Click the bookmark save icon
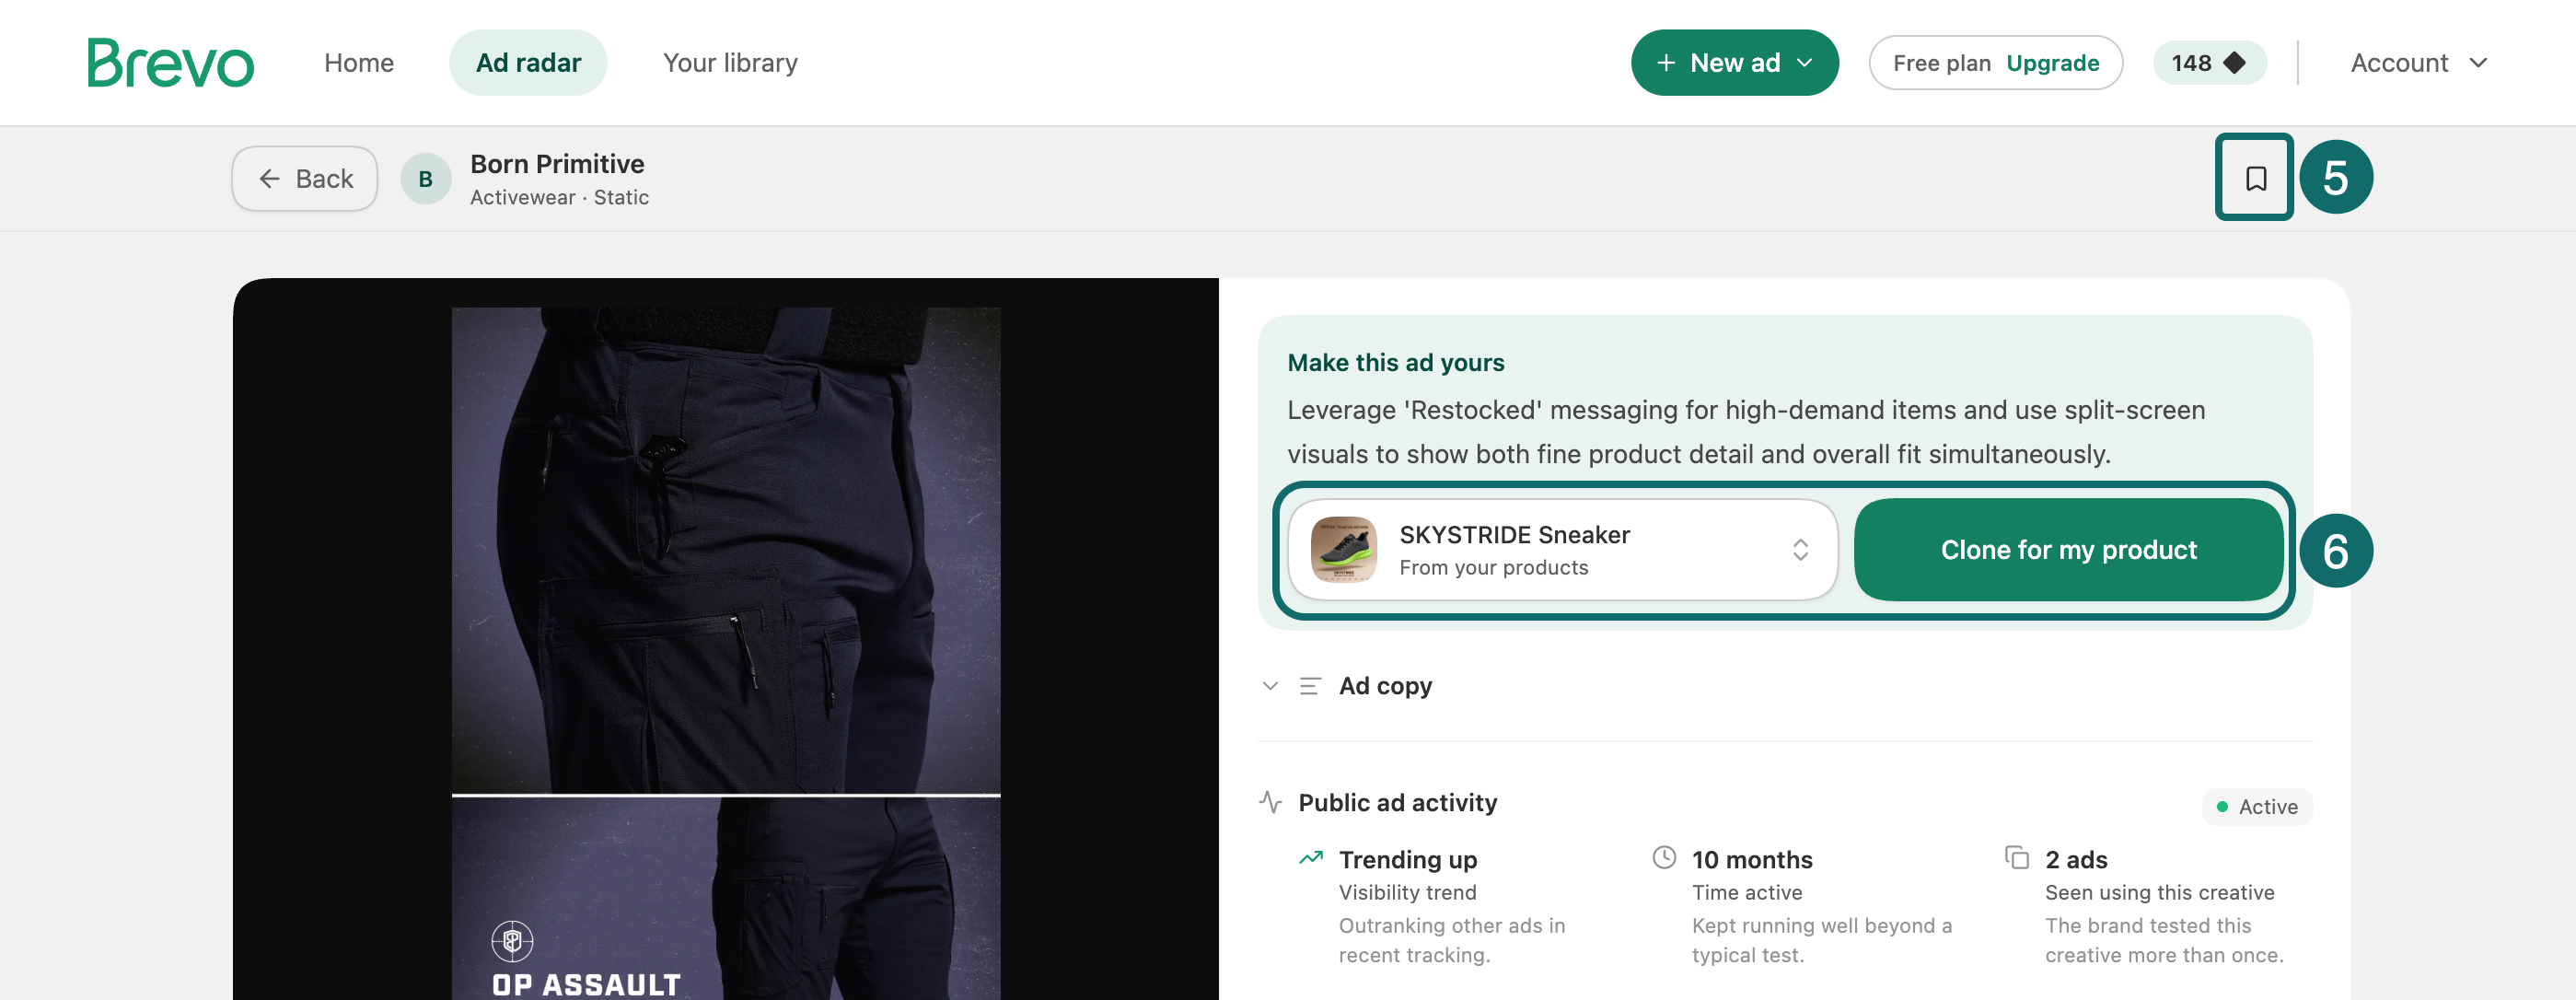 click(x=2255, y=178)
